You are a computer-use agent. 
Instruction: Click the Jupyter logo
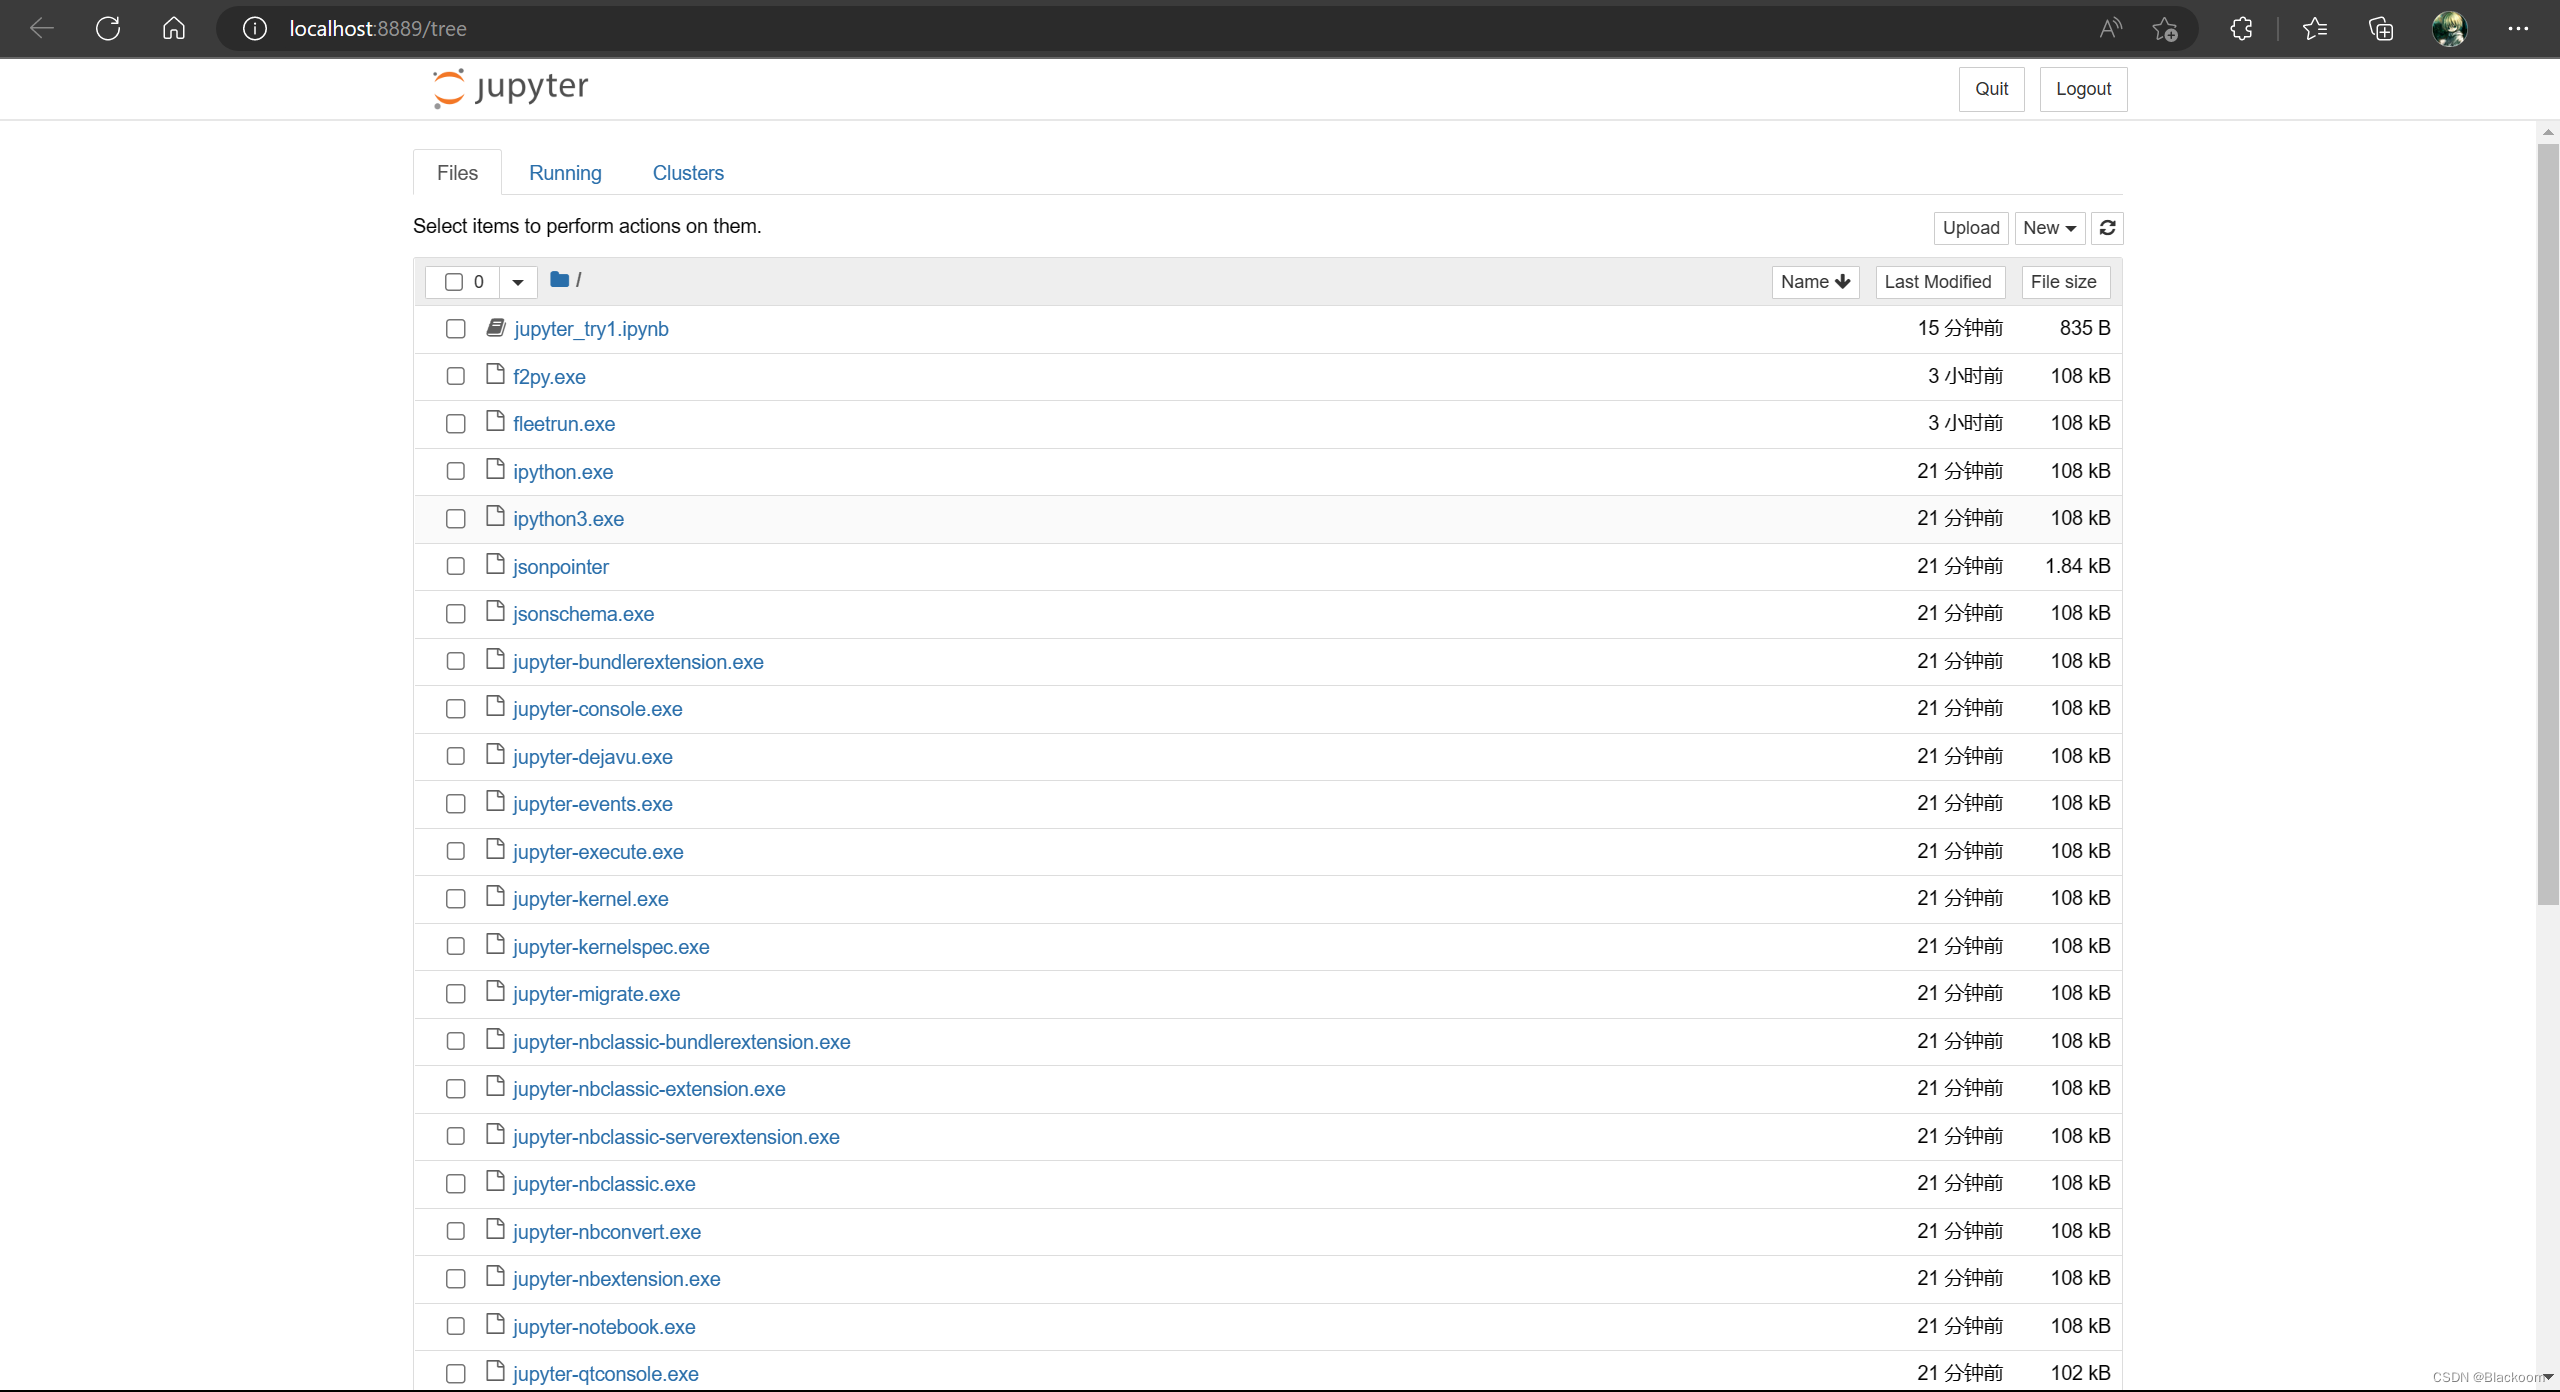(x=511, y=88)
